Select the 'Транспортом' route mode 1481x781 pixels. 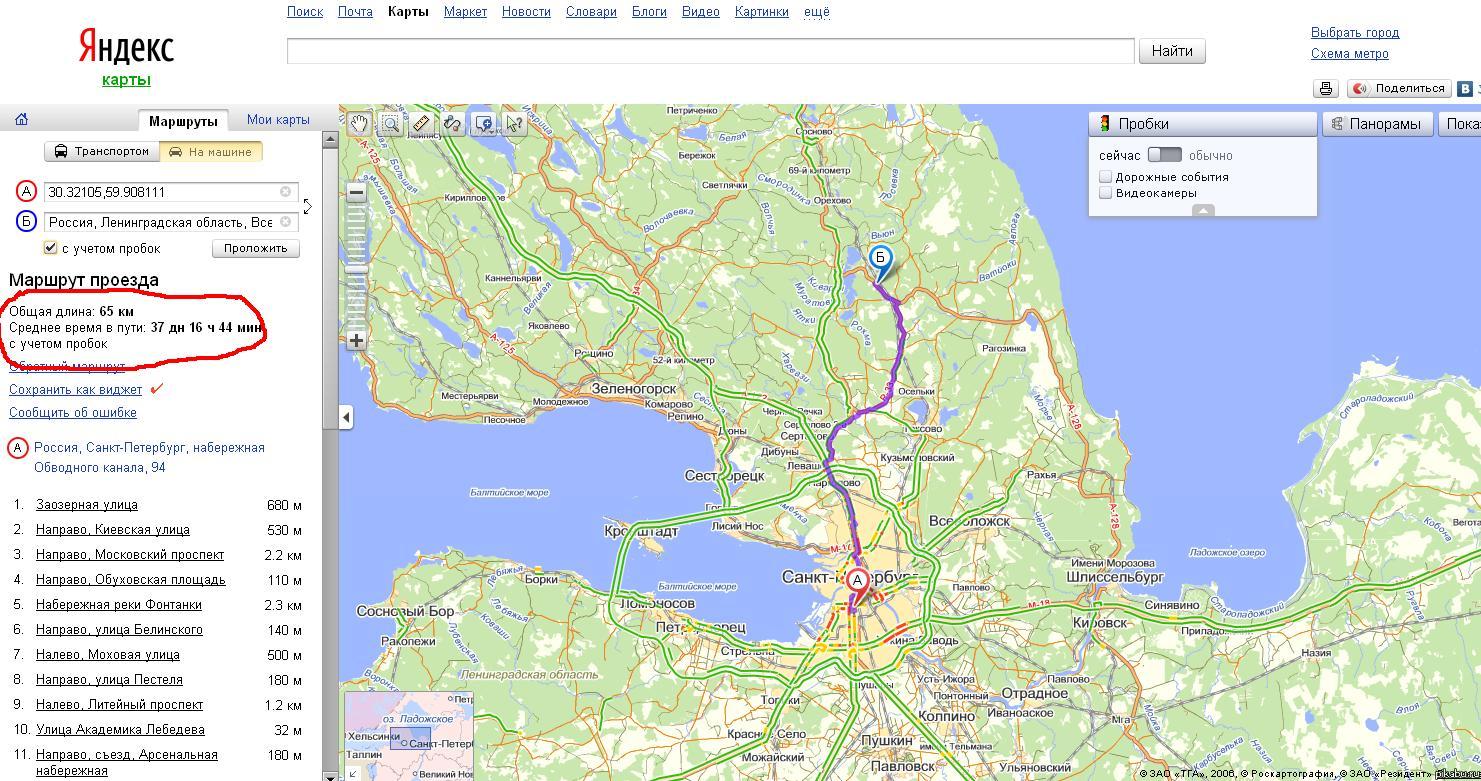pos(102,151)
